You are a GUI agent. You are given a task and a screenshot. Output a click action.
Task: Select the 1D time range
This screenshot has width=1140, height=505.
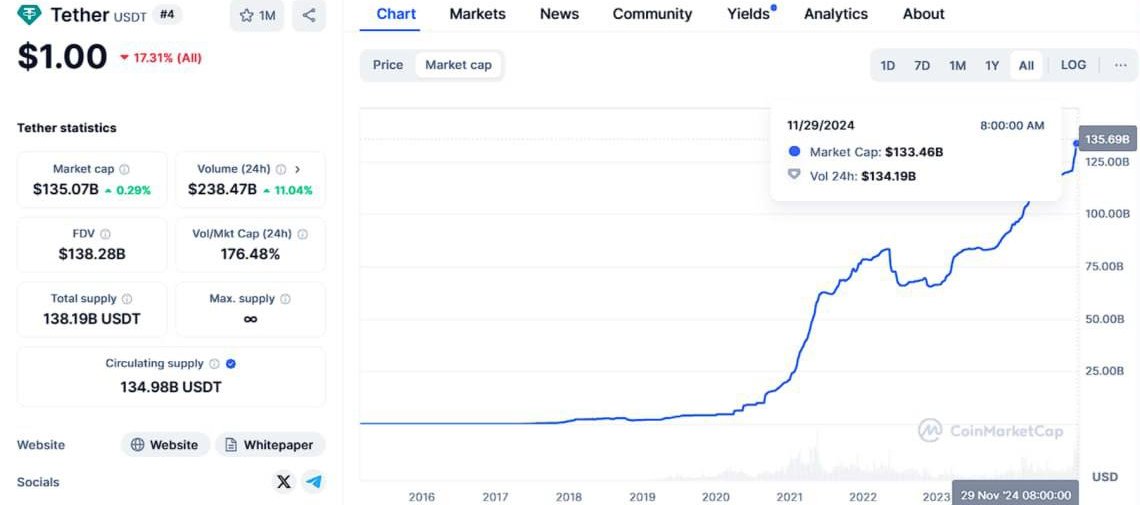coord(888,65)
